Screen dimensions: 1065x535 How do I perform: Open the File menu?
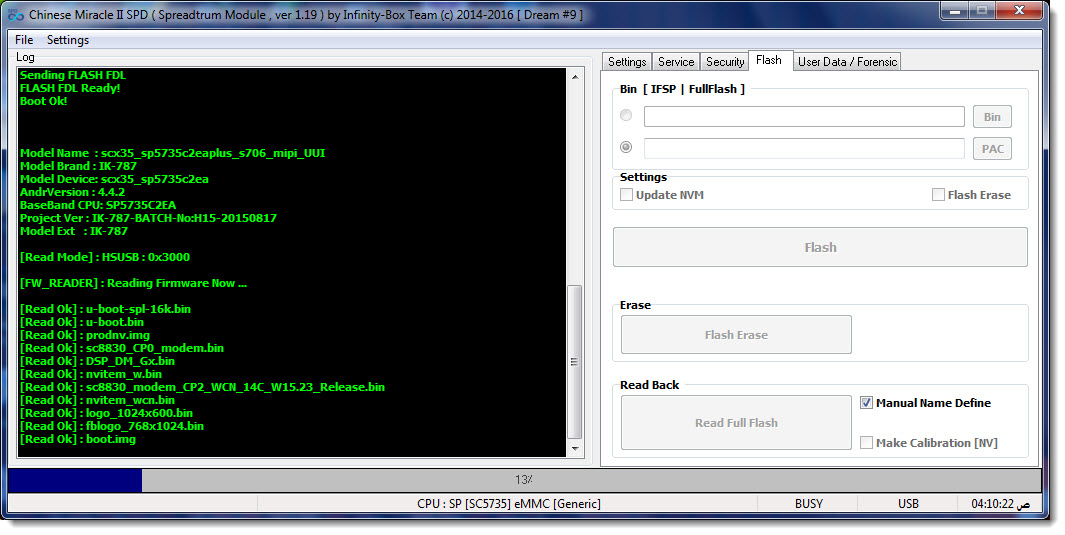[x=24, y=40]
